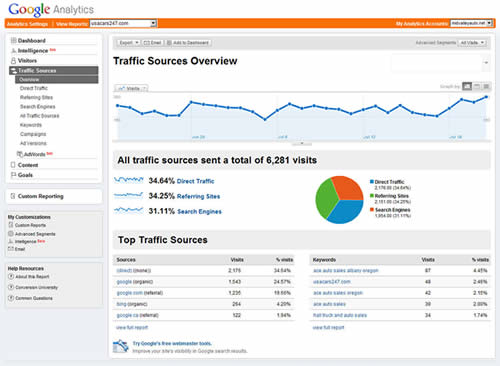Click view full report under Keywords table
The image size is (500, 366).
click(328, 327)
